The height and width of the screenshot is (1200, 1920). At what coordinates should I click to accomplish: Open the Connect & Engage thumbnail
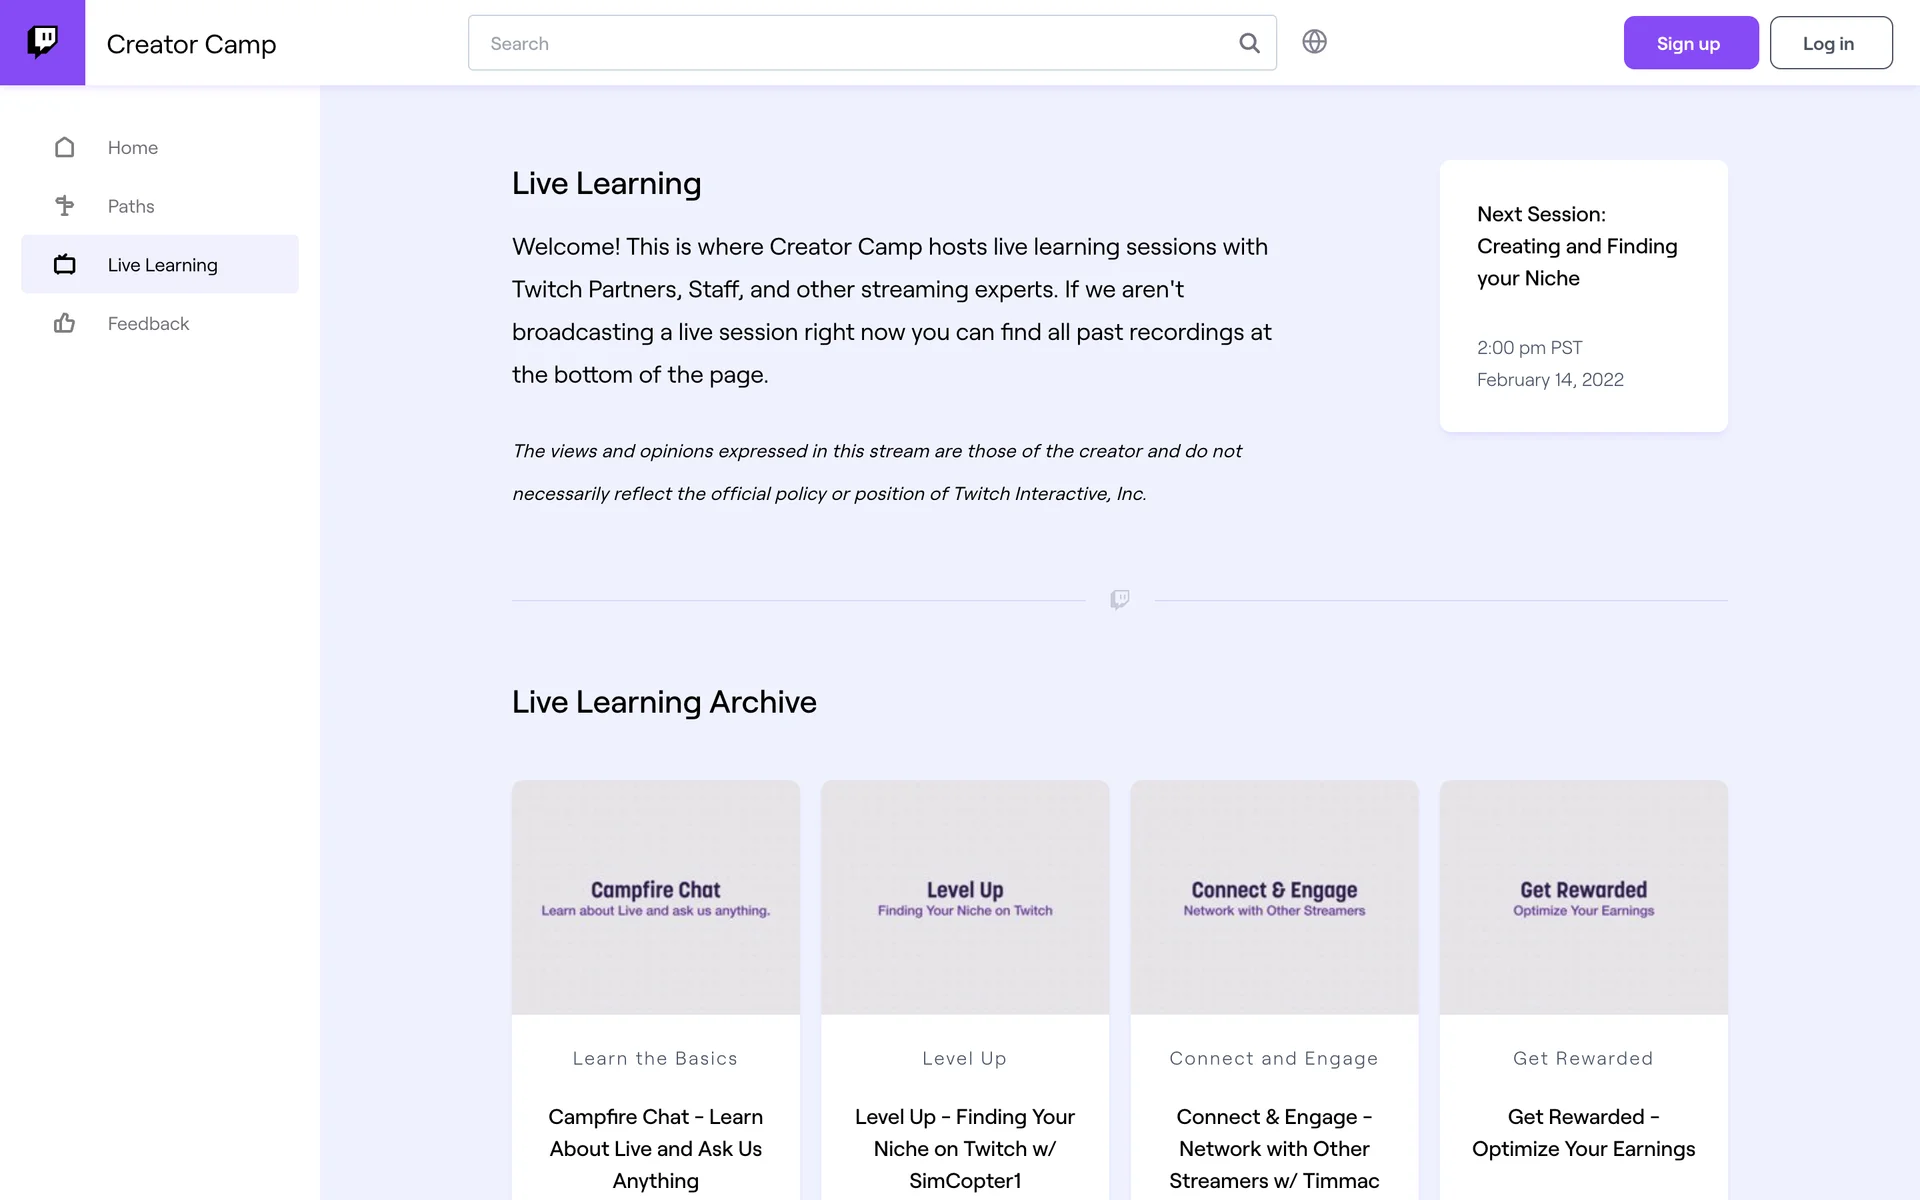(1274, 897)
